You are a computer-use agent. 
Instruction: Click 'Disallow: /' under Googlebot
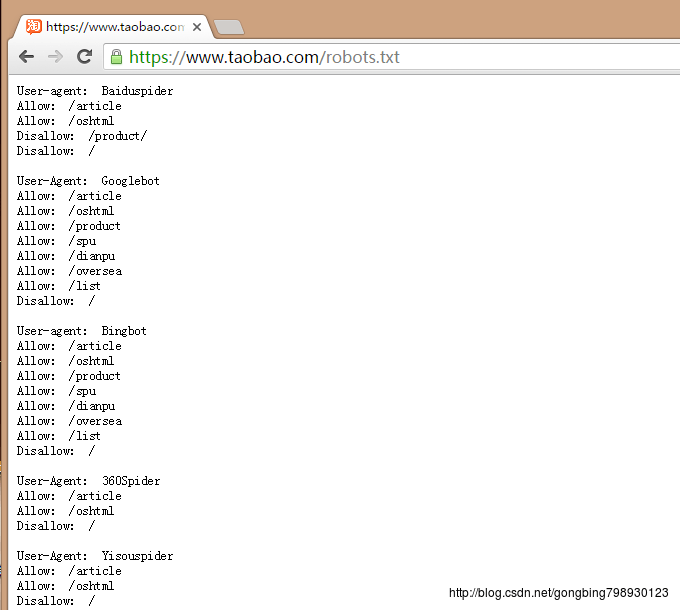click(x=56, y=301)
